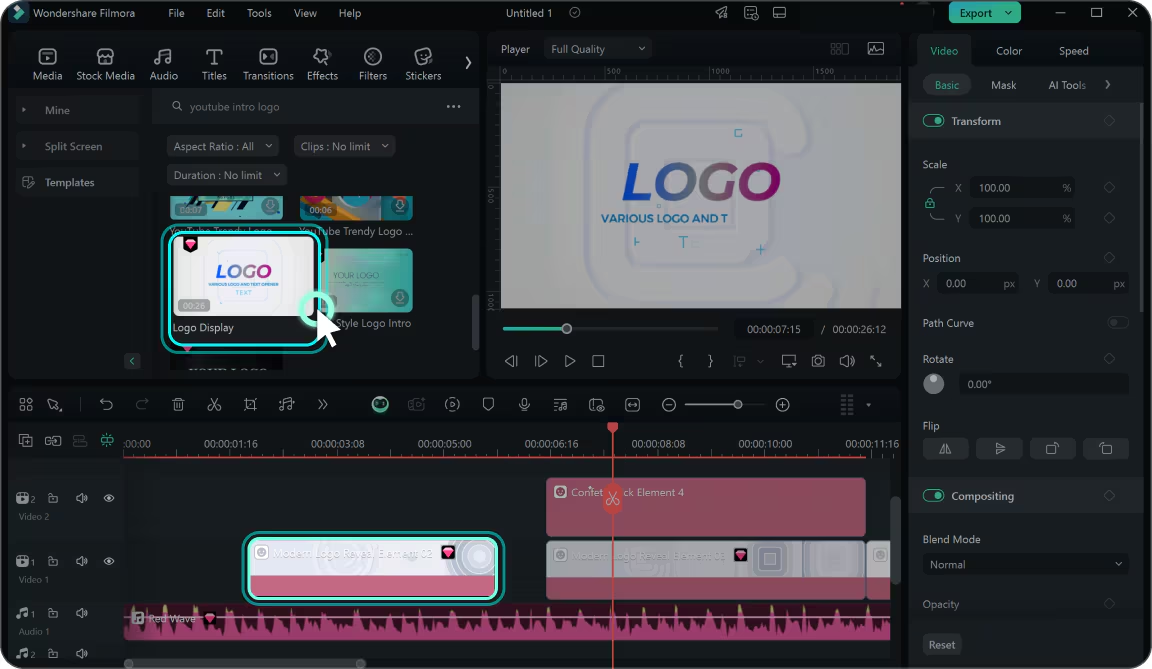Open the Effects panel
1152x669 pixels.
[x=322, y=64]
